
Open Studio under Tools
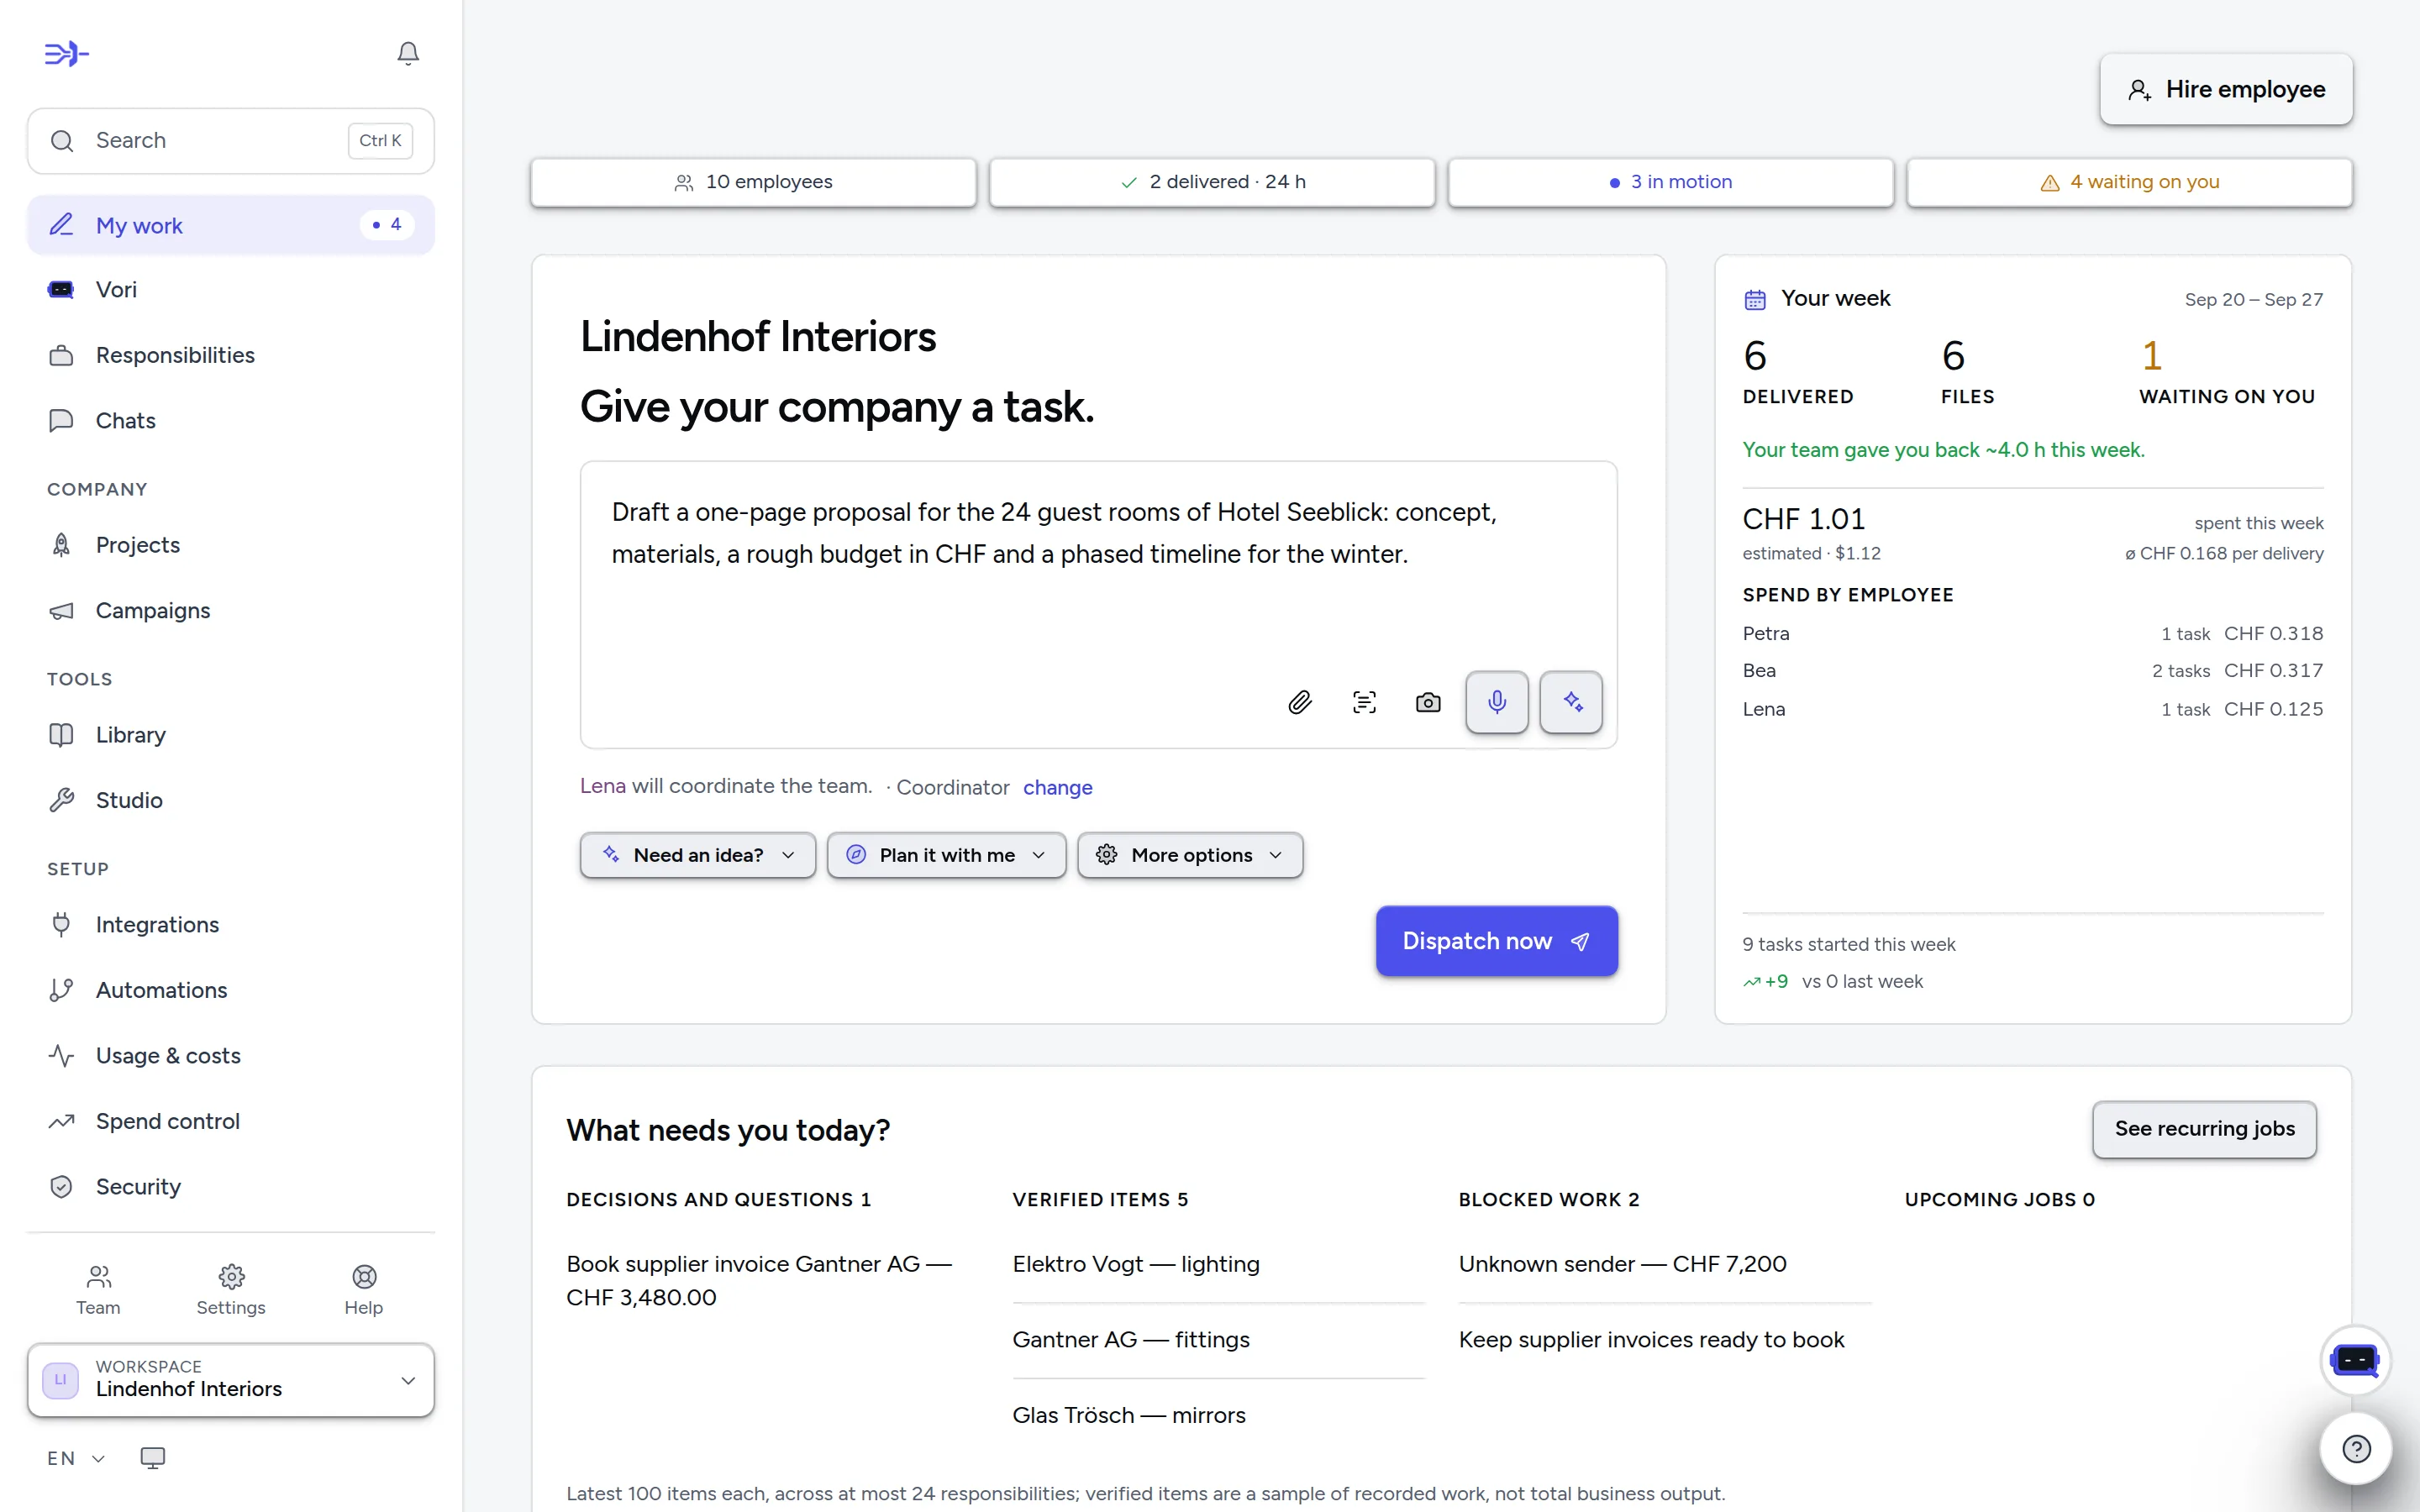pos(231,800)
